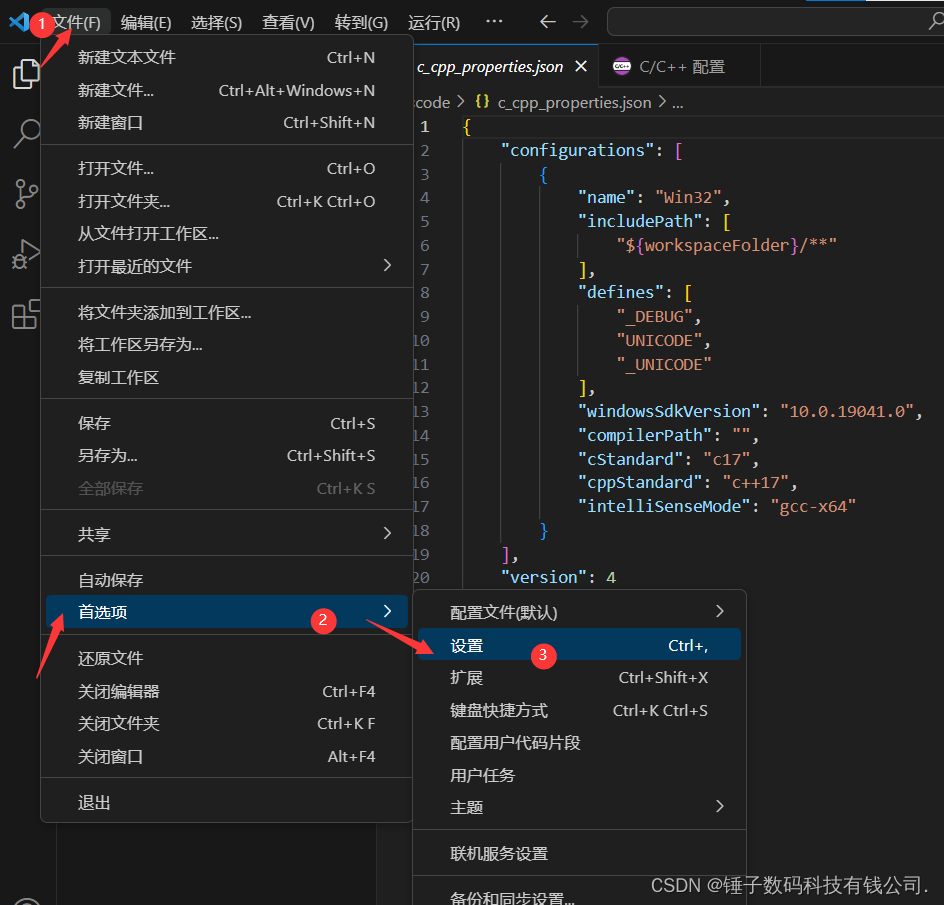Screen dimensions: 944x905
Task: Open the Run and Debug view icon
Action: click(x=25, y=255)
